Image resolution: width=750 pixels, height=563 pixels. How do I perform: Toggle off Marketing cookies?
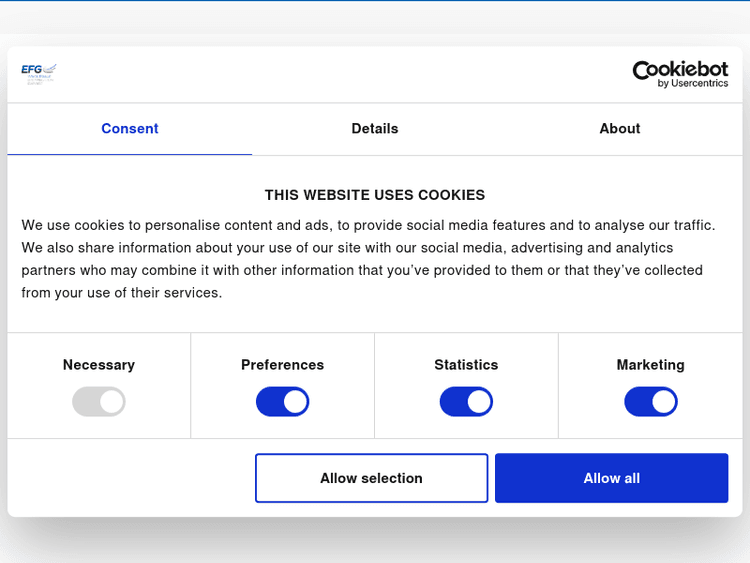pos(651,402)
